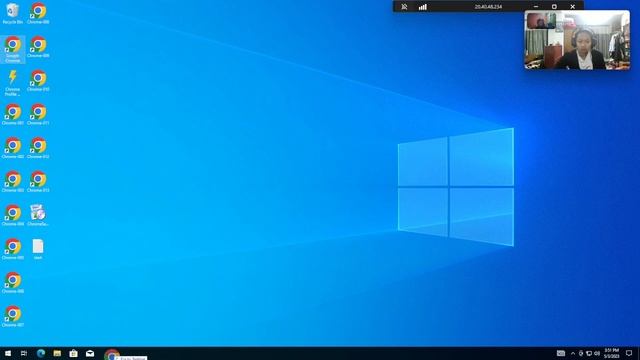640x360 pixels.
Task: Select the Chrome-002 desktop shortcut
Action: click(x=13, y=148)
